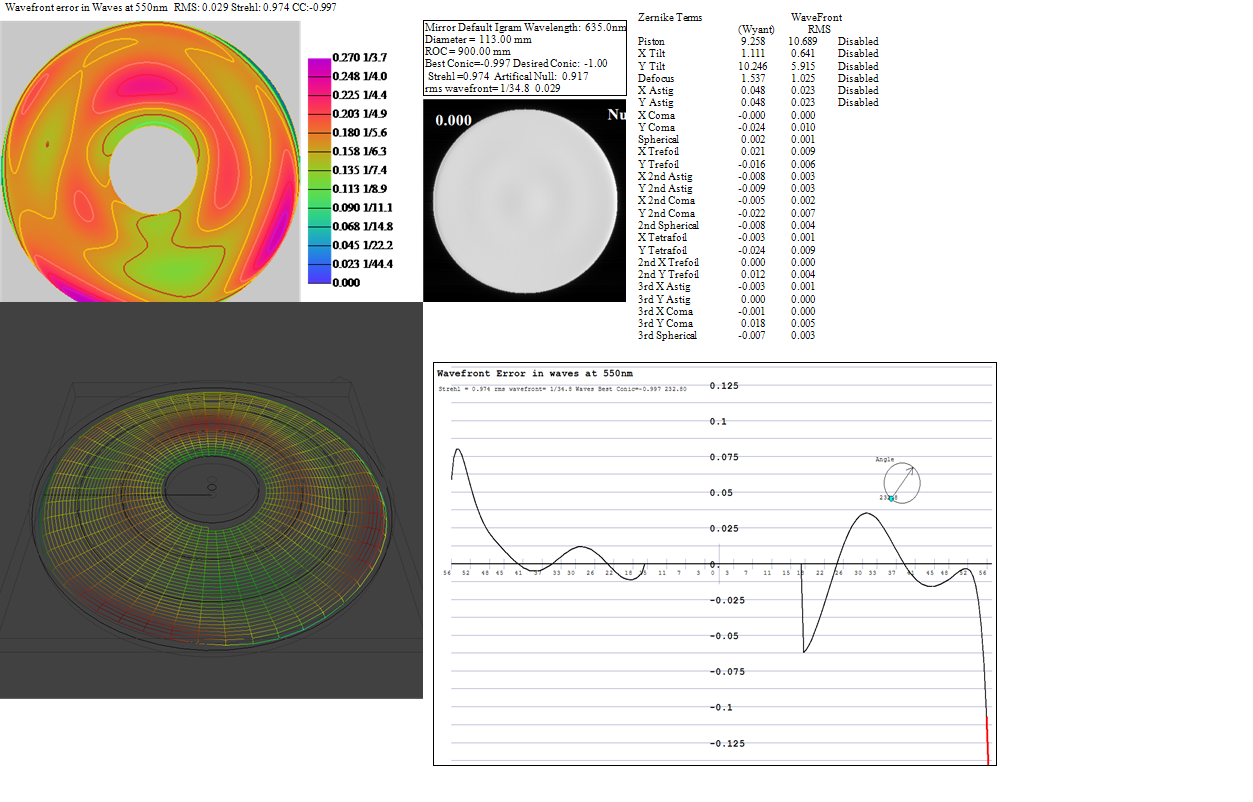
Task: Click the "3rd Y Coma" Zernike term
Action: 665,323
